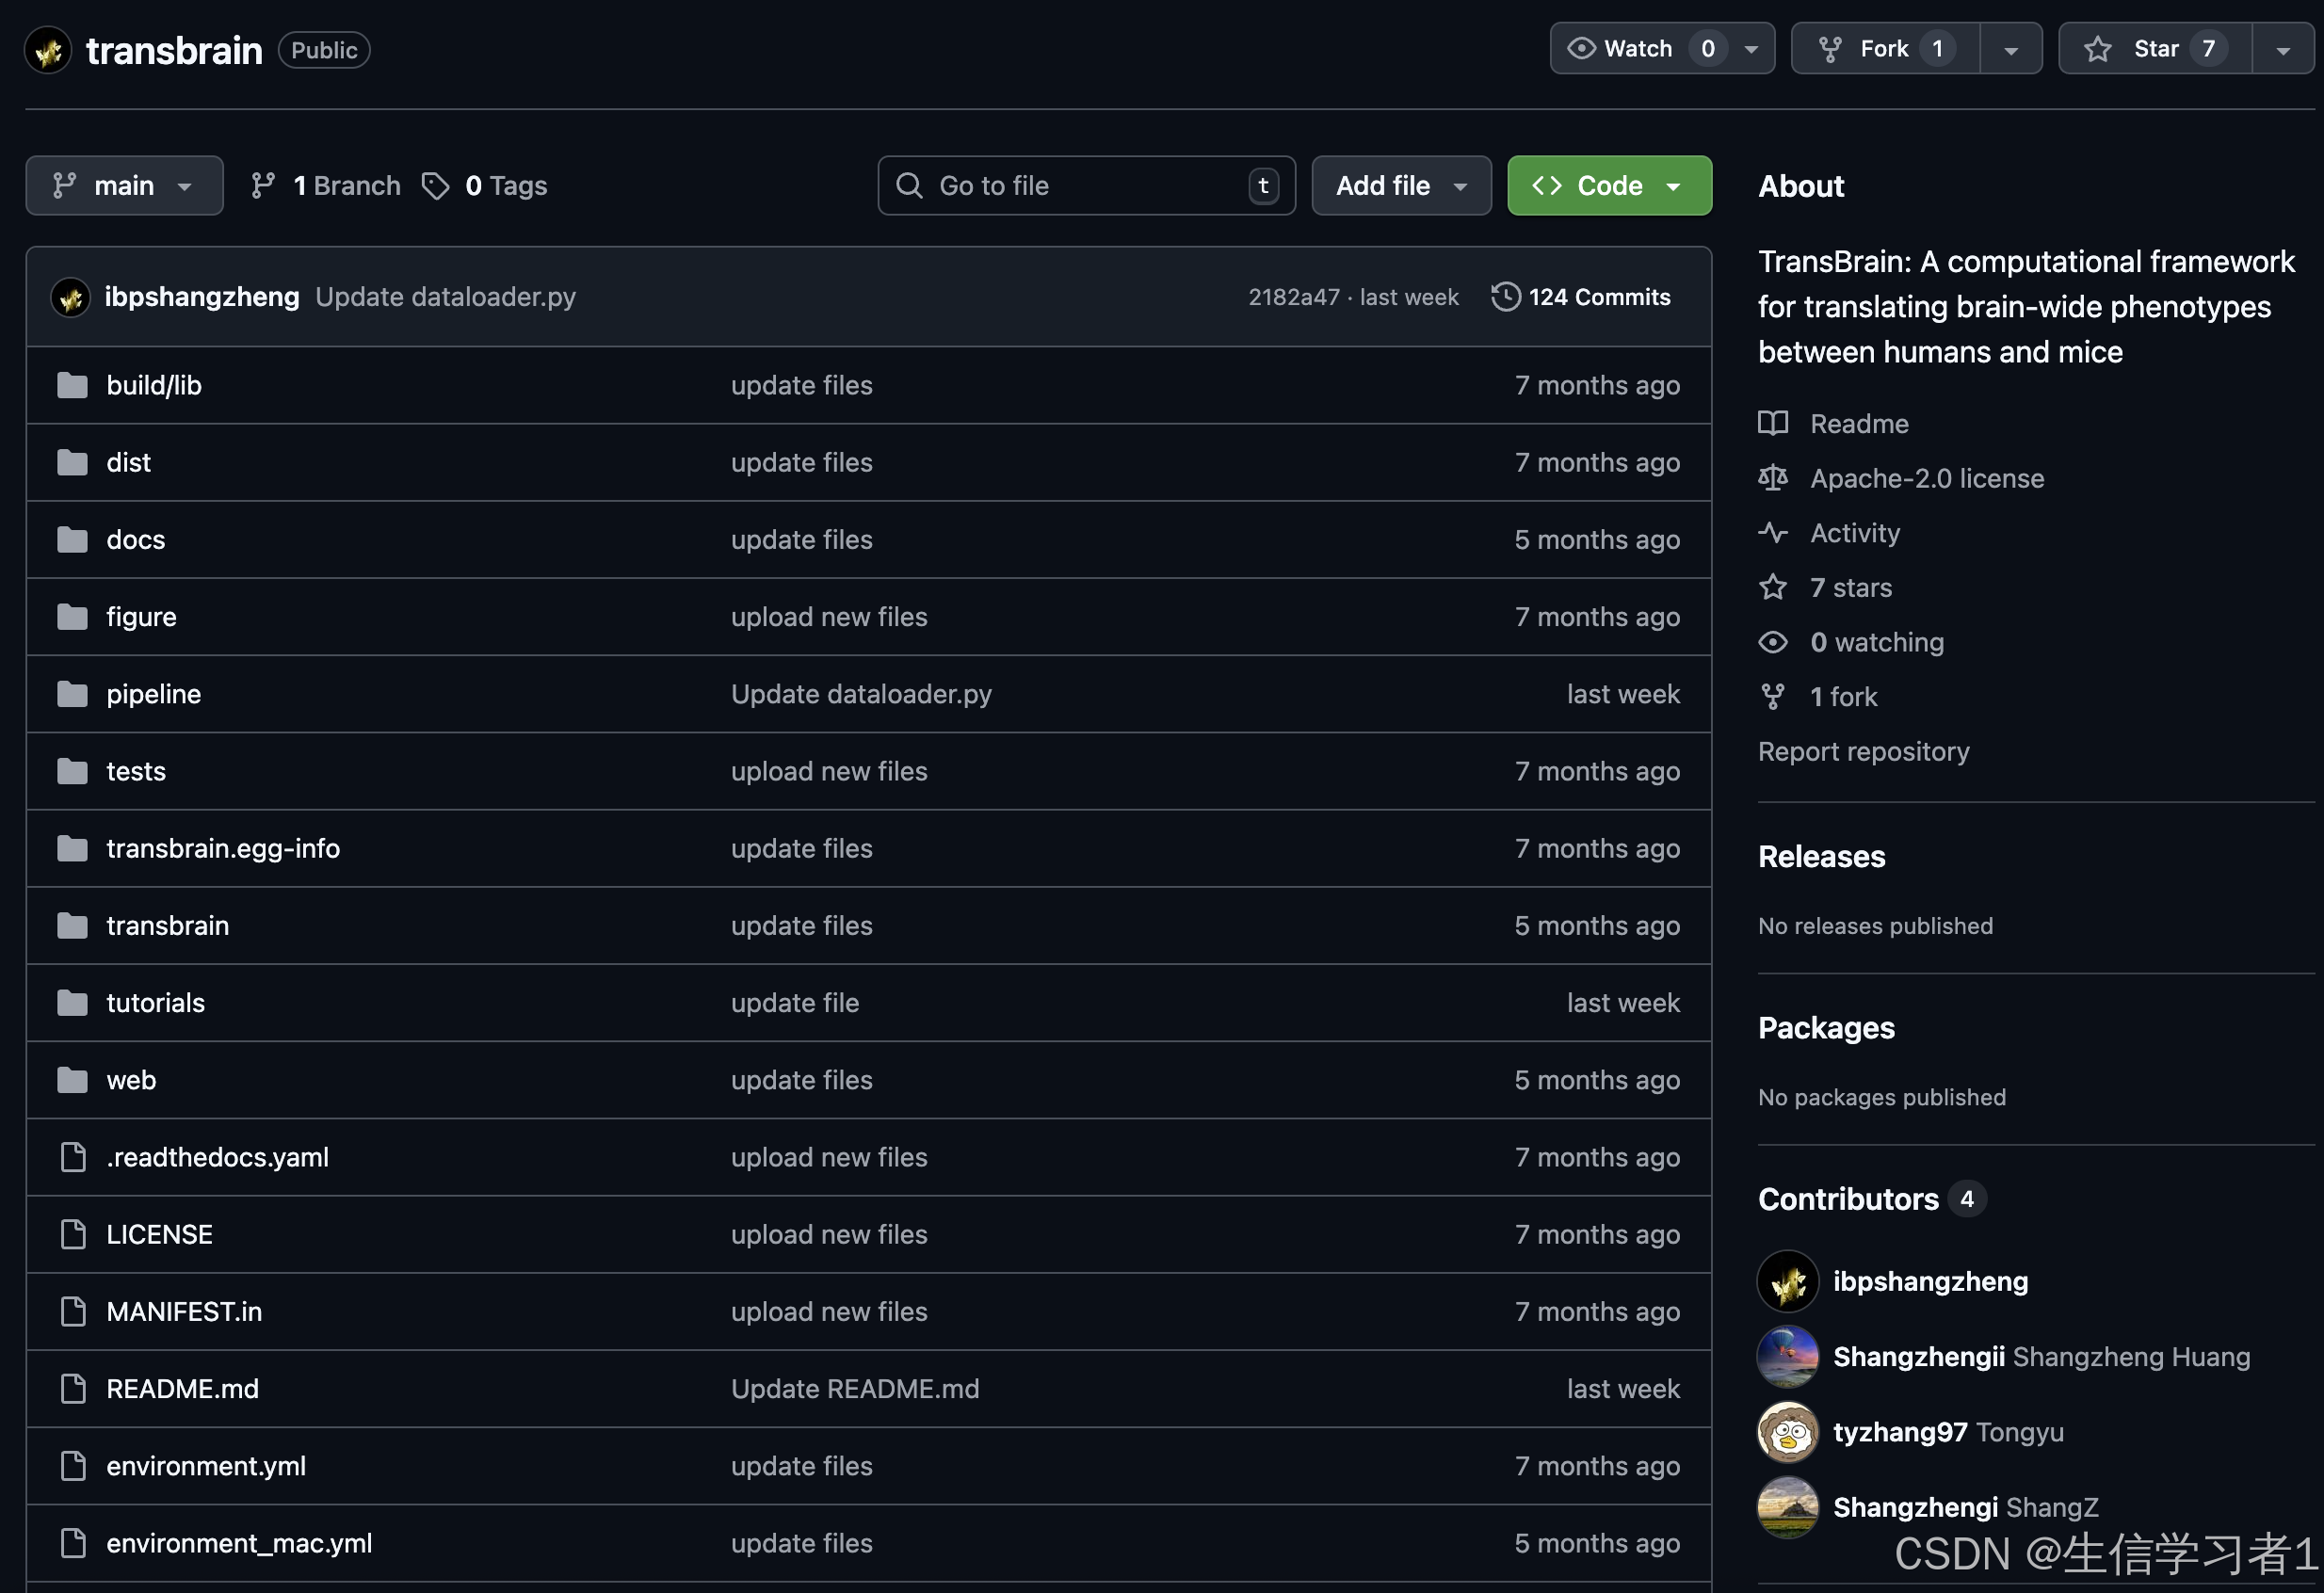Open the tyzhang97 contributor avatar
The image size is (2324, 1593).
1788,1432
